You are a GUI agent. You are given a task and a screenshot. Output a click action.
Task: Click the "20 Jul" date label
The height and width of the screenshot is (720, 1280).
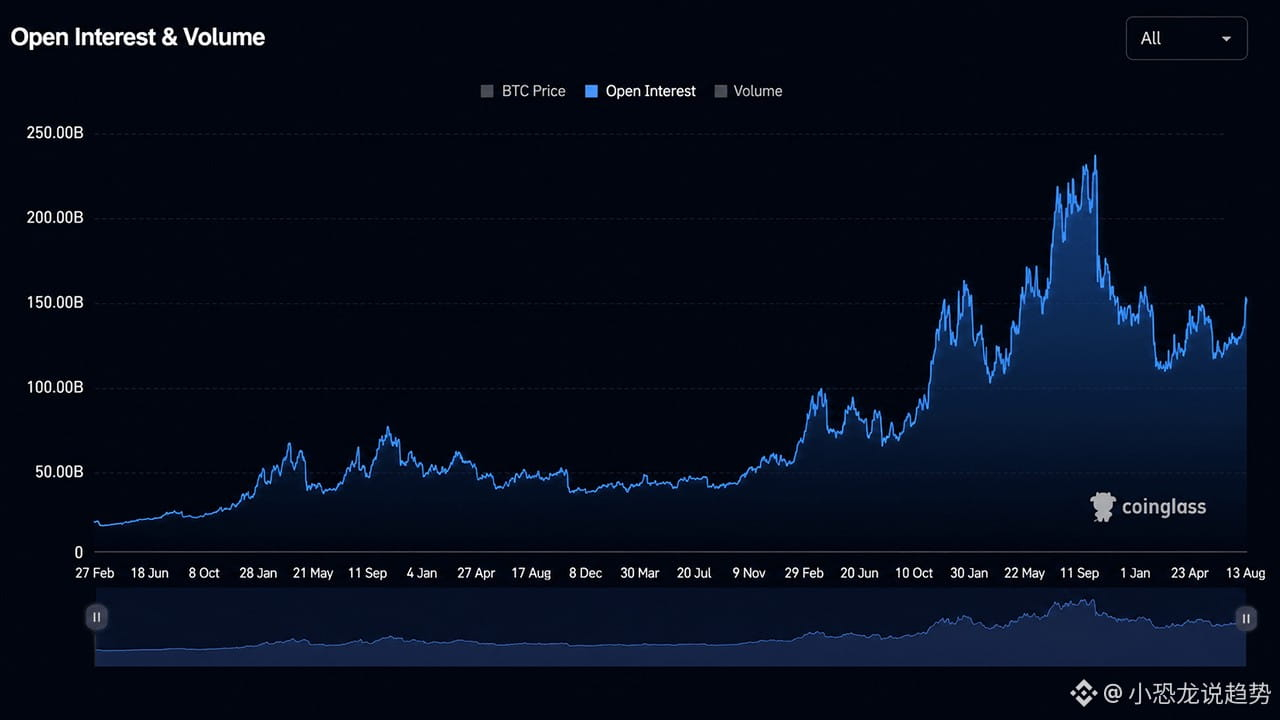pos(694,573)
